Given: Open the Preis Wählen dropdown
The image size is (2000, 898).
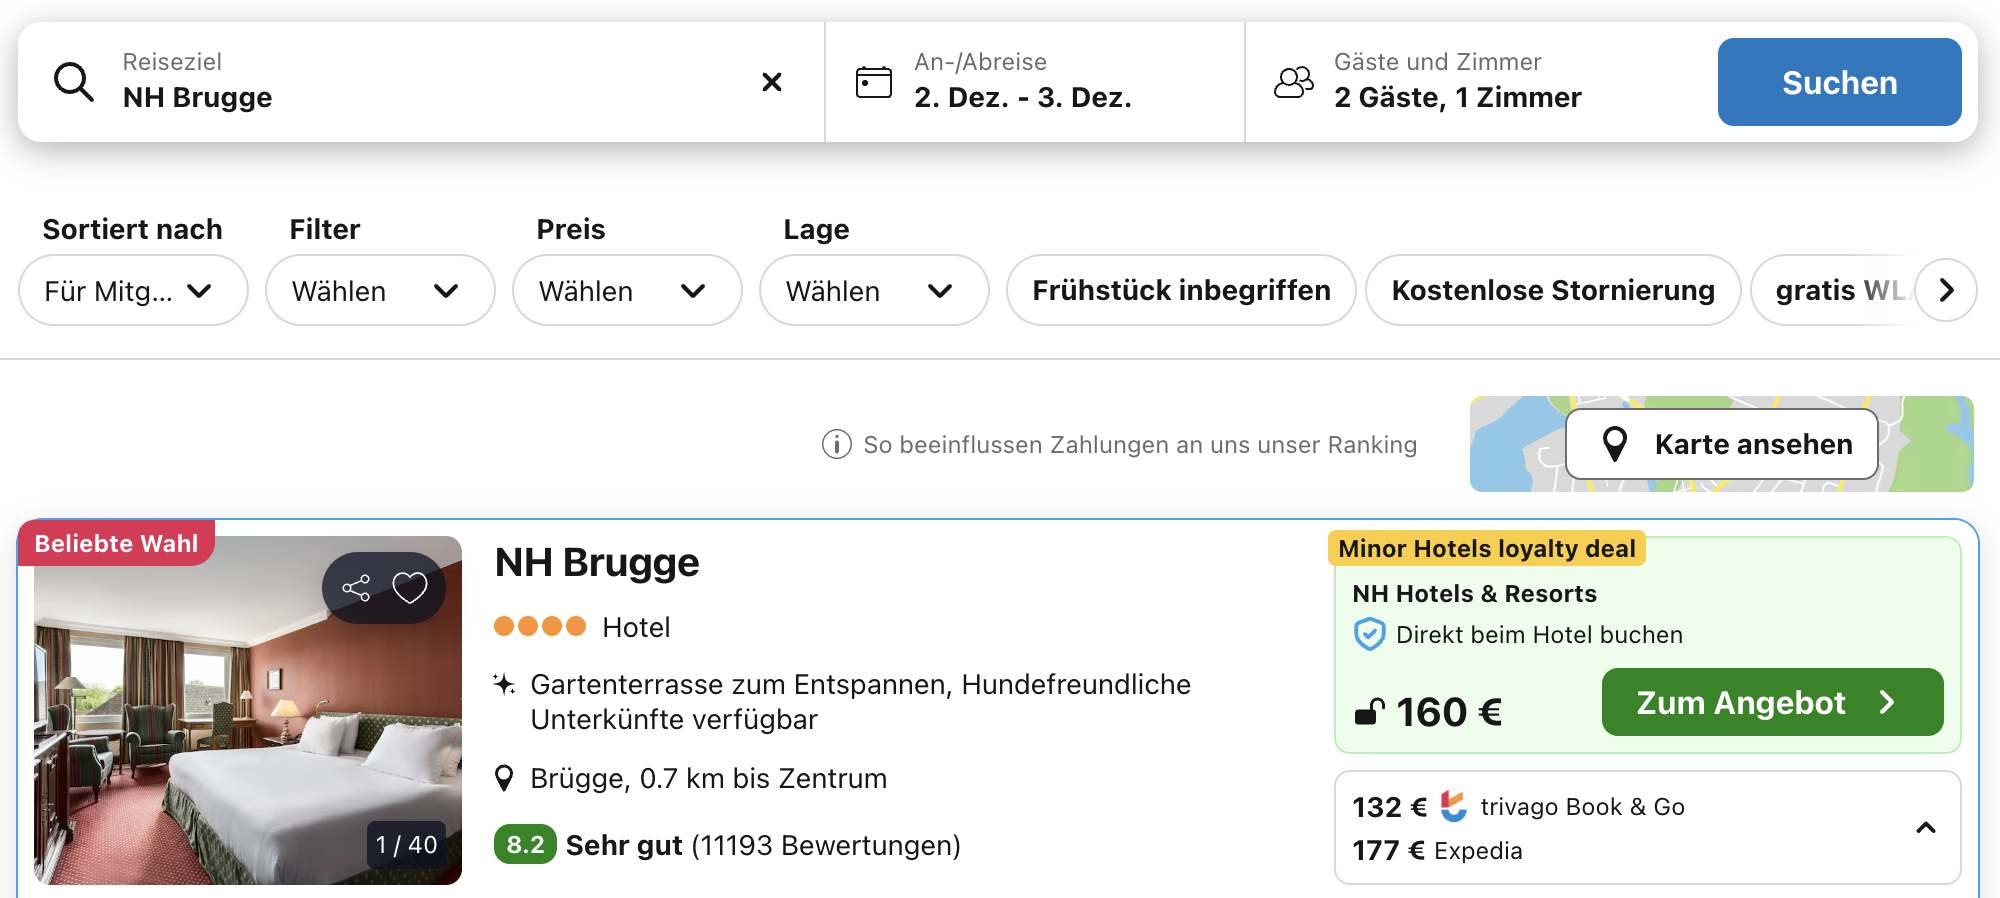Looking at the screenshot, I should [627, 290].
